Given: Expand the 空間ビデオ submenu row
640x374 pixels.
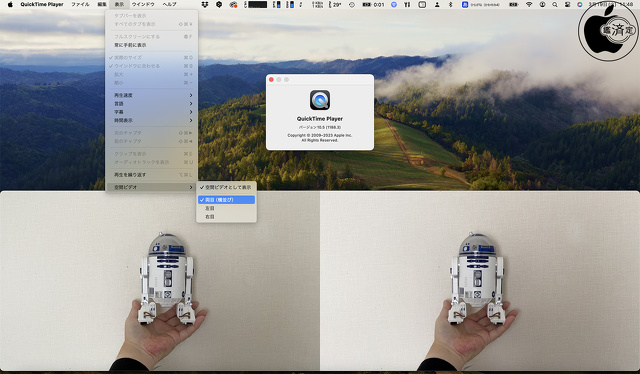Looking at the screenshot, I should click(x=151, y=187).
